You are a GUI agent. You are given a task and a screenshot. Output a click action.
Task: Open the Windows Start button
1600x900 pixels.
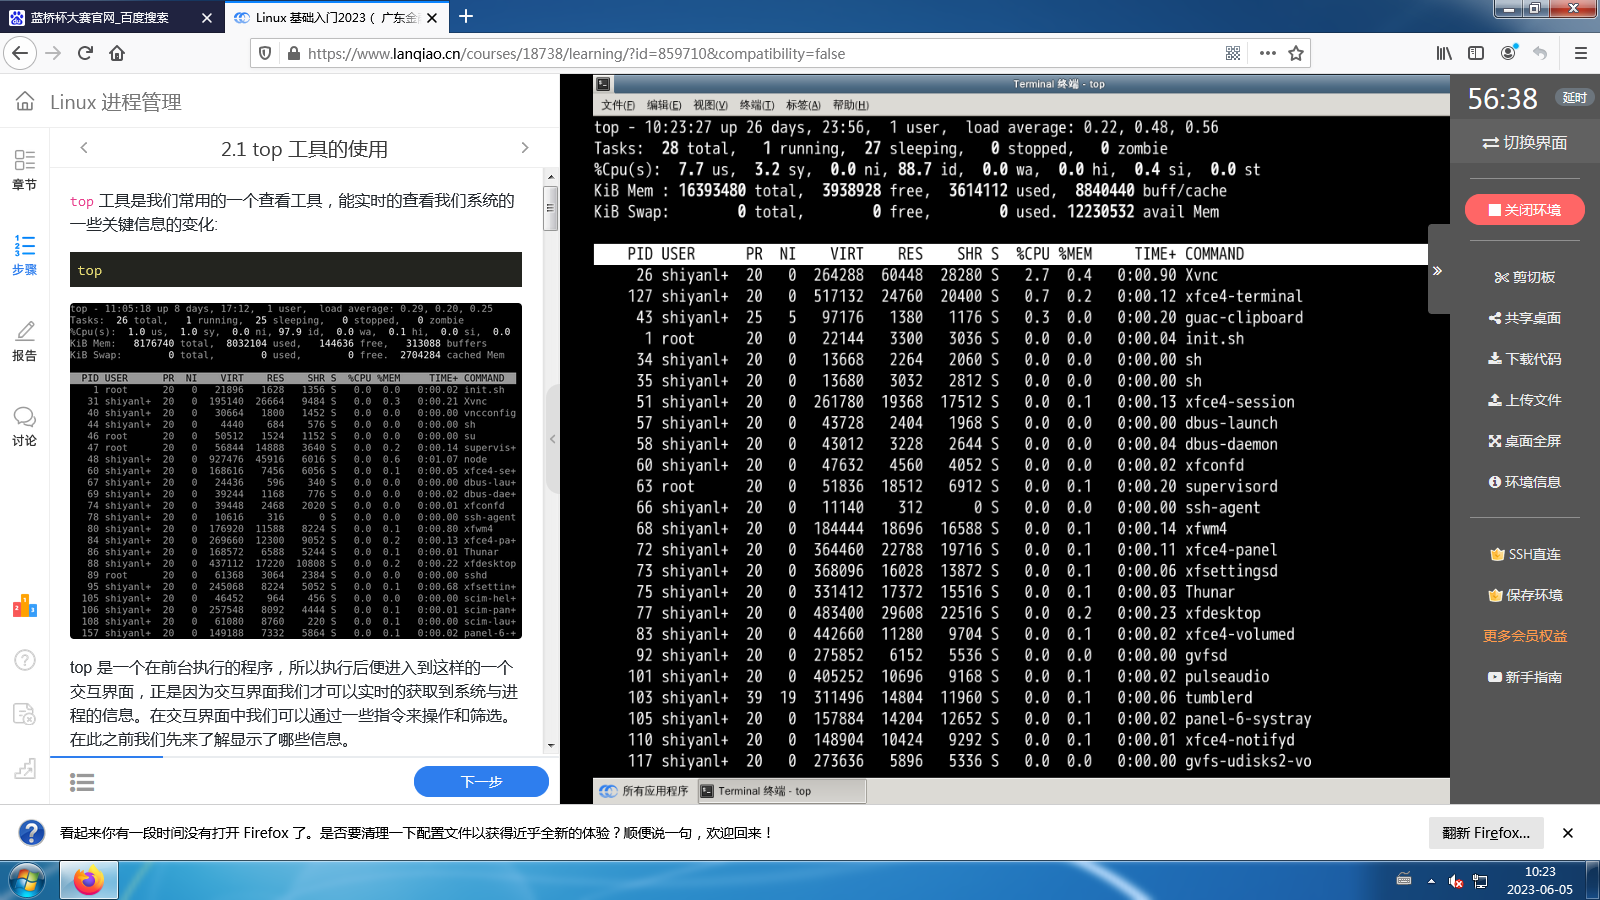click(x=28, y=880)
